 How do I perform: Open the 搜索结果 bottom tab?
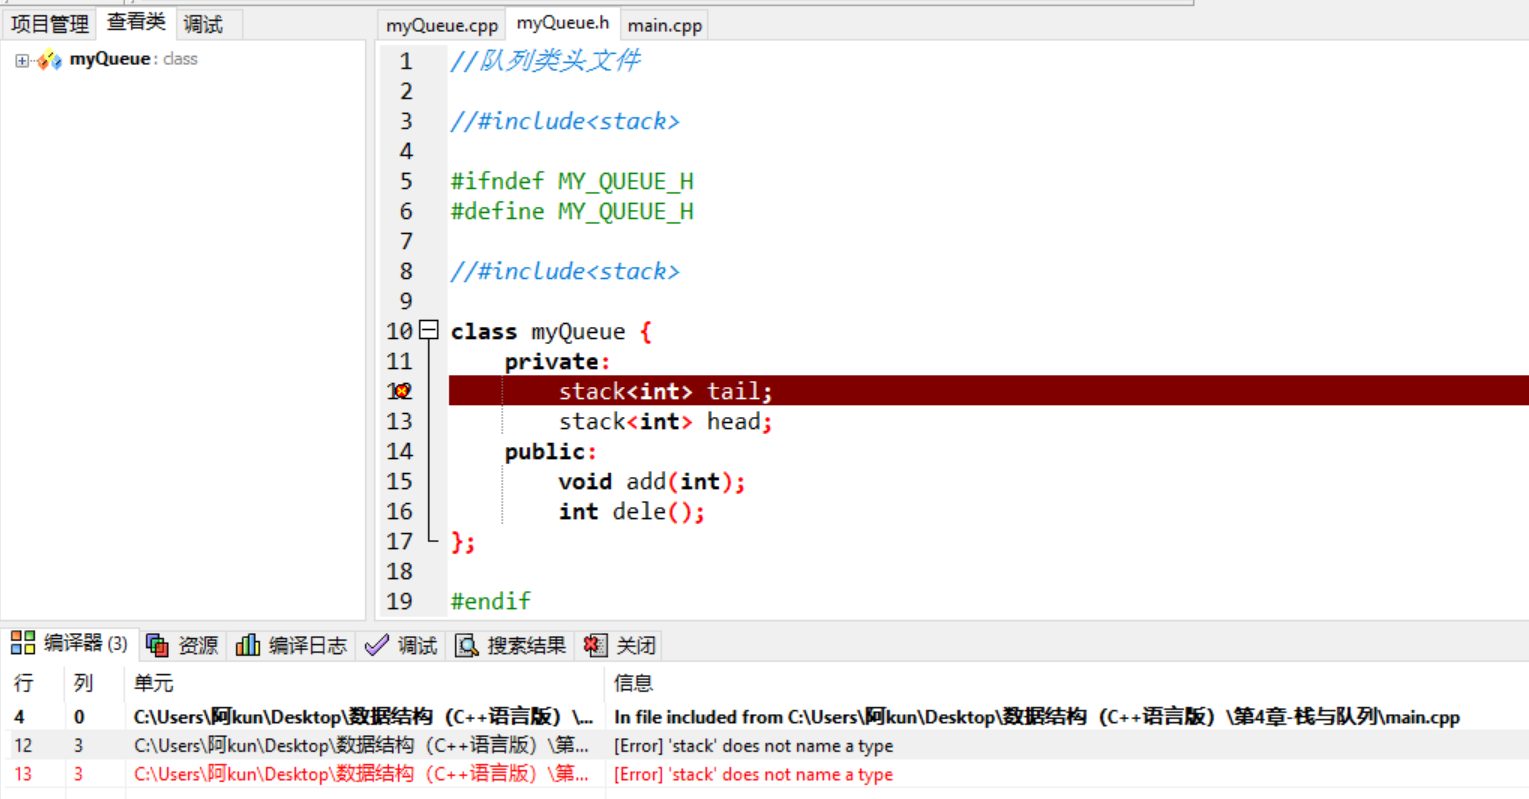pos(510,645)
